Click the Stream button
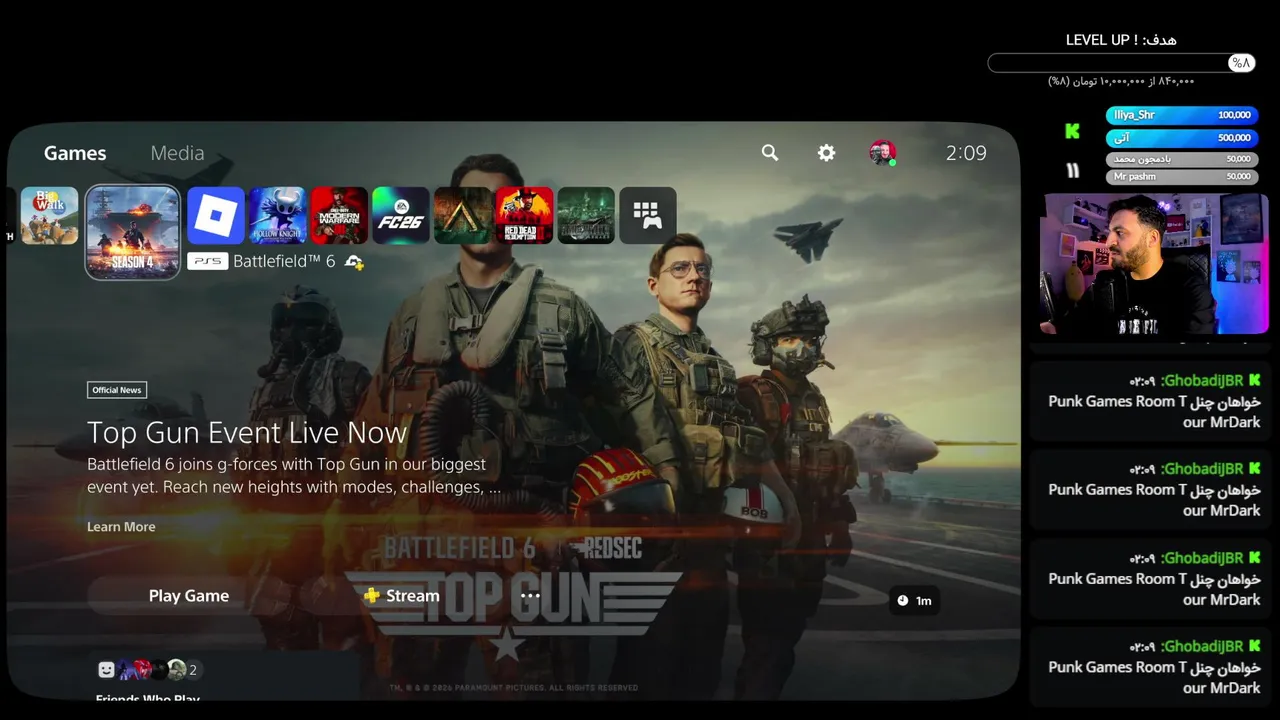 (x=402, y=596)
